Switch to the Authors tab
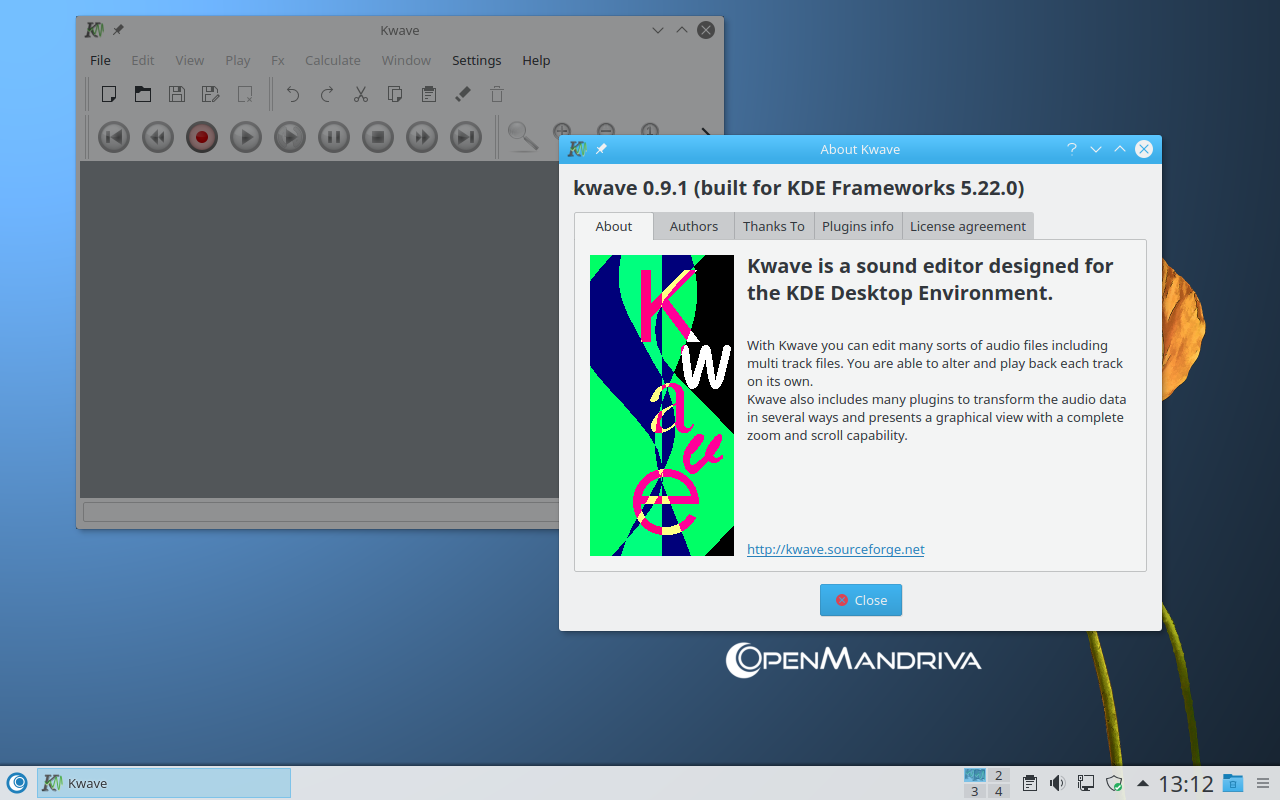Viewport: 1280px width, 800px height. [693, 226]
